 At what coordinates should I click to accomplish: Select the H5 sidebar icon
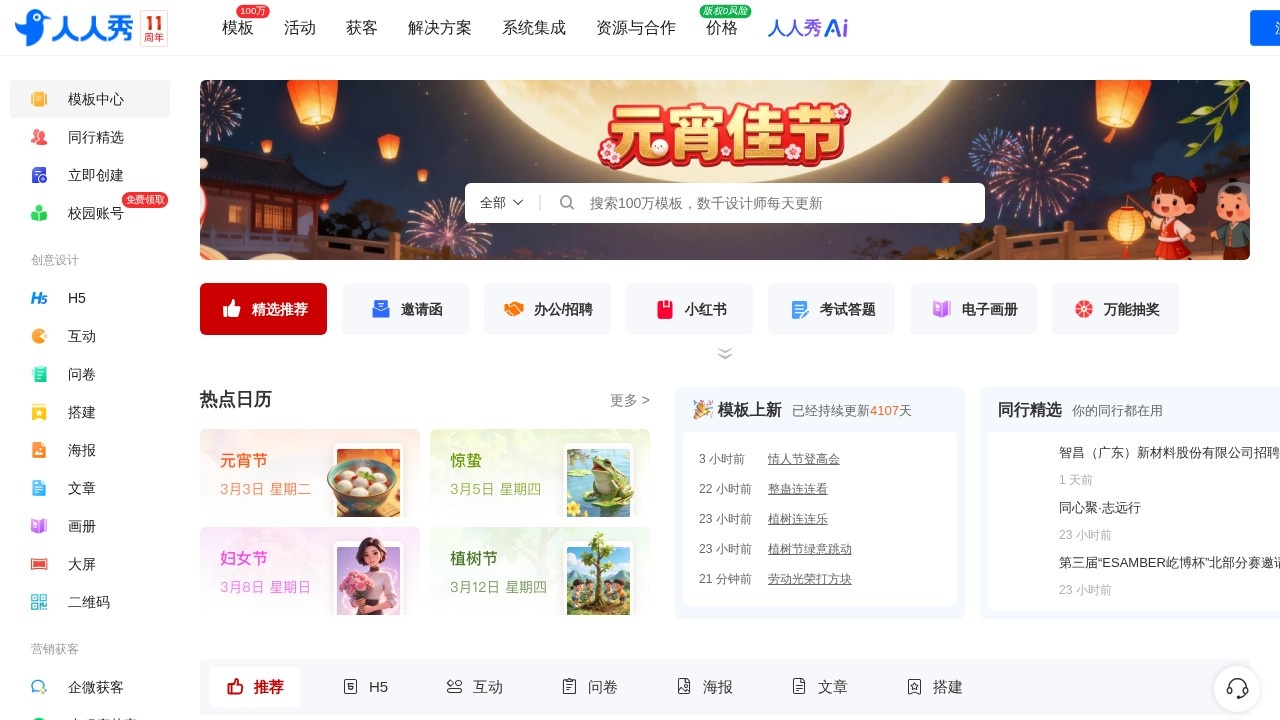coord(39,298)
